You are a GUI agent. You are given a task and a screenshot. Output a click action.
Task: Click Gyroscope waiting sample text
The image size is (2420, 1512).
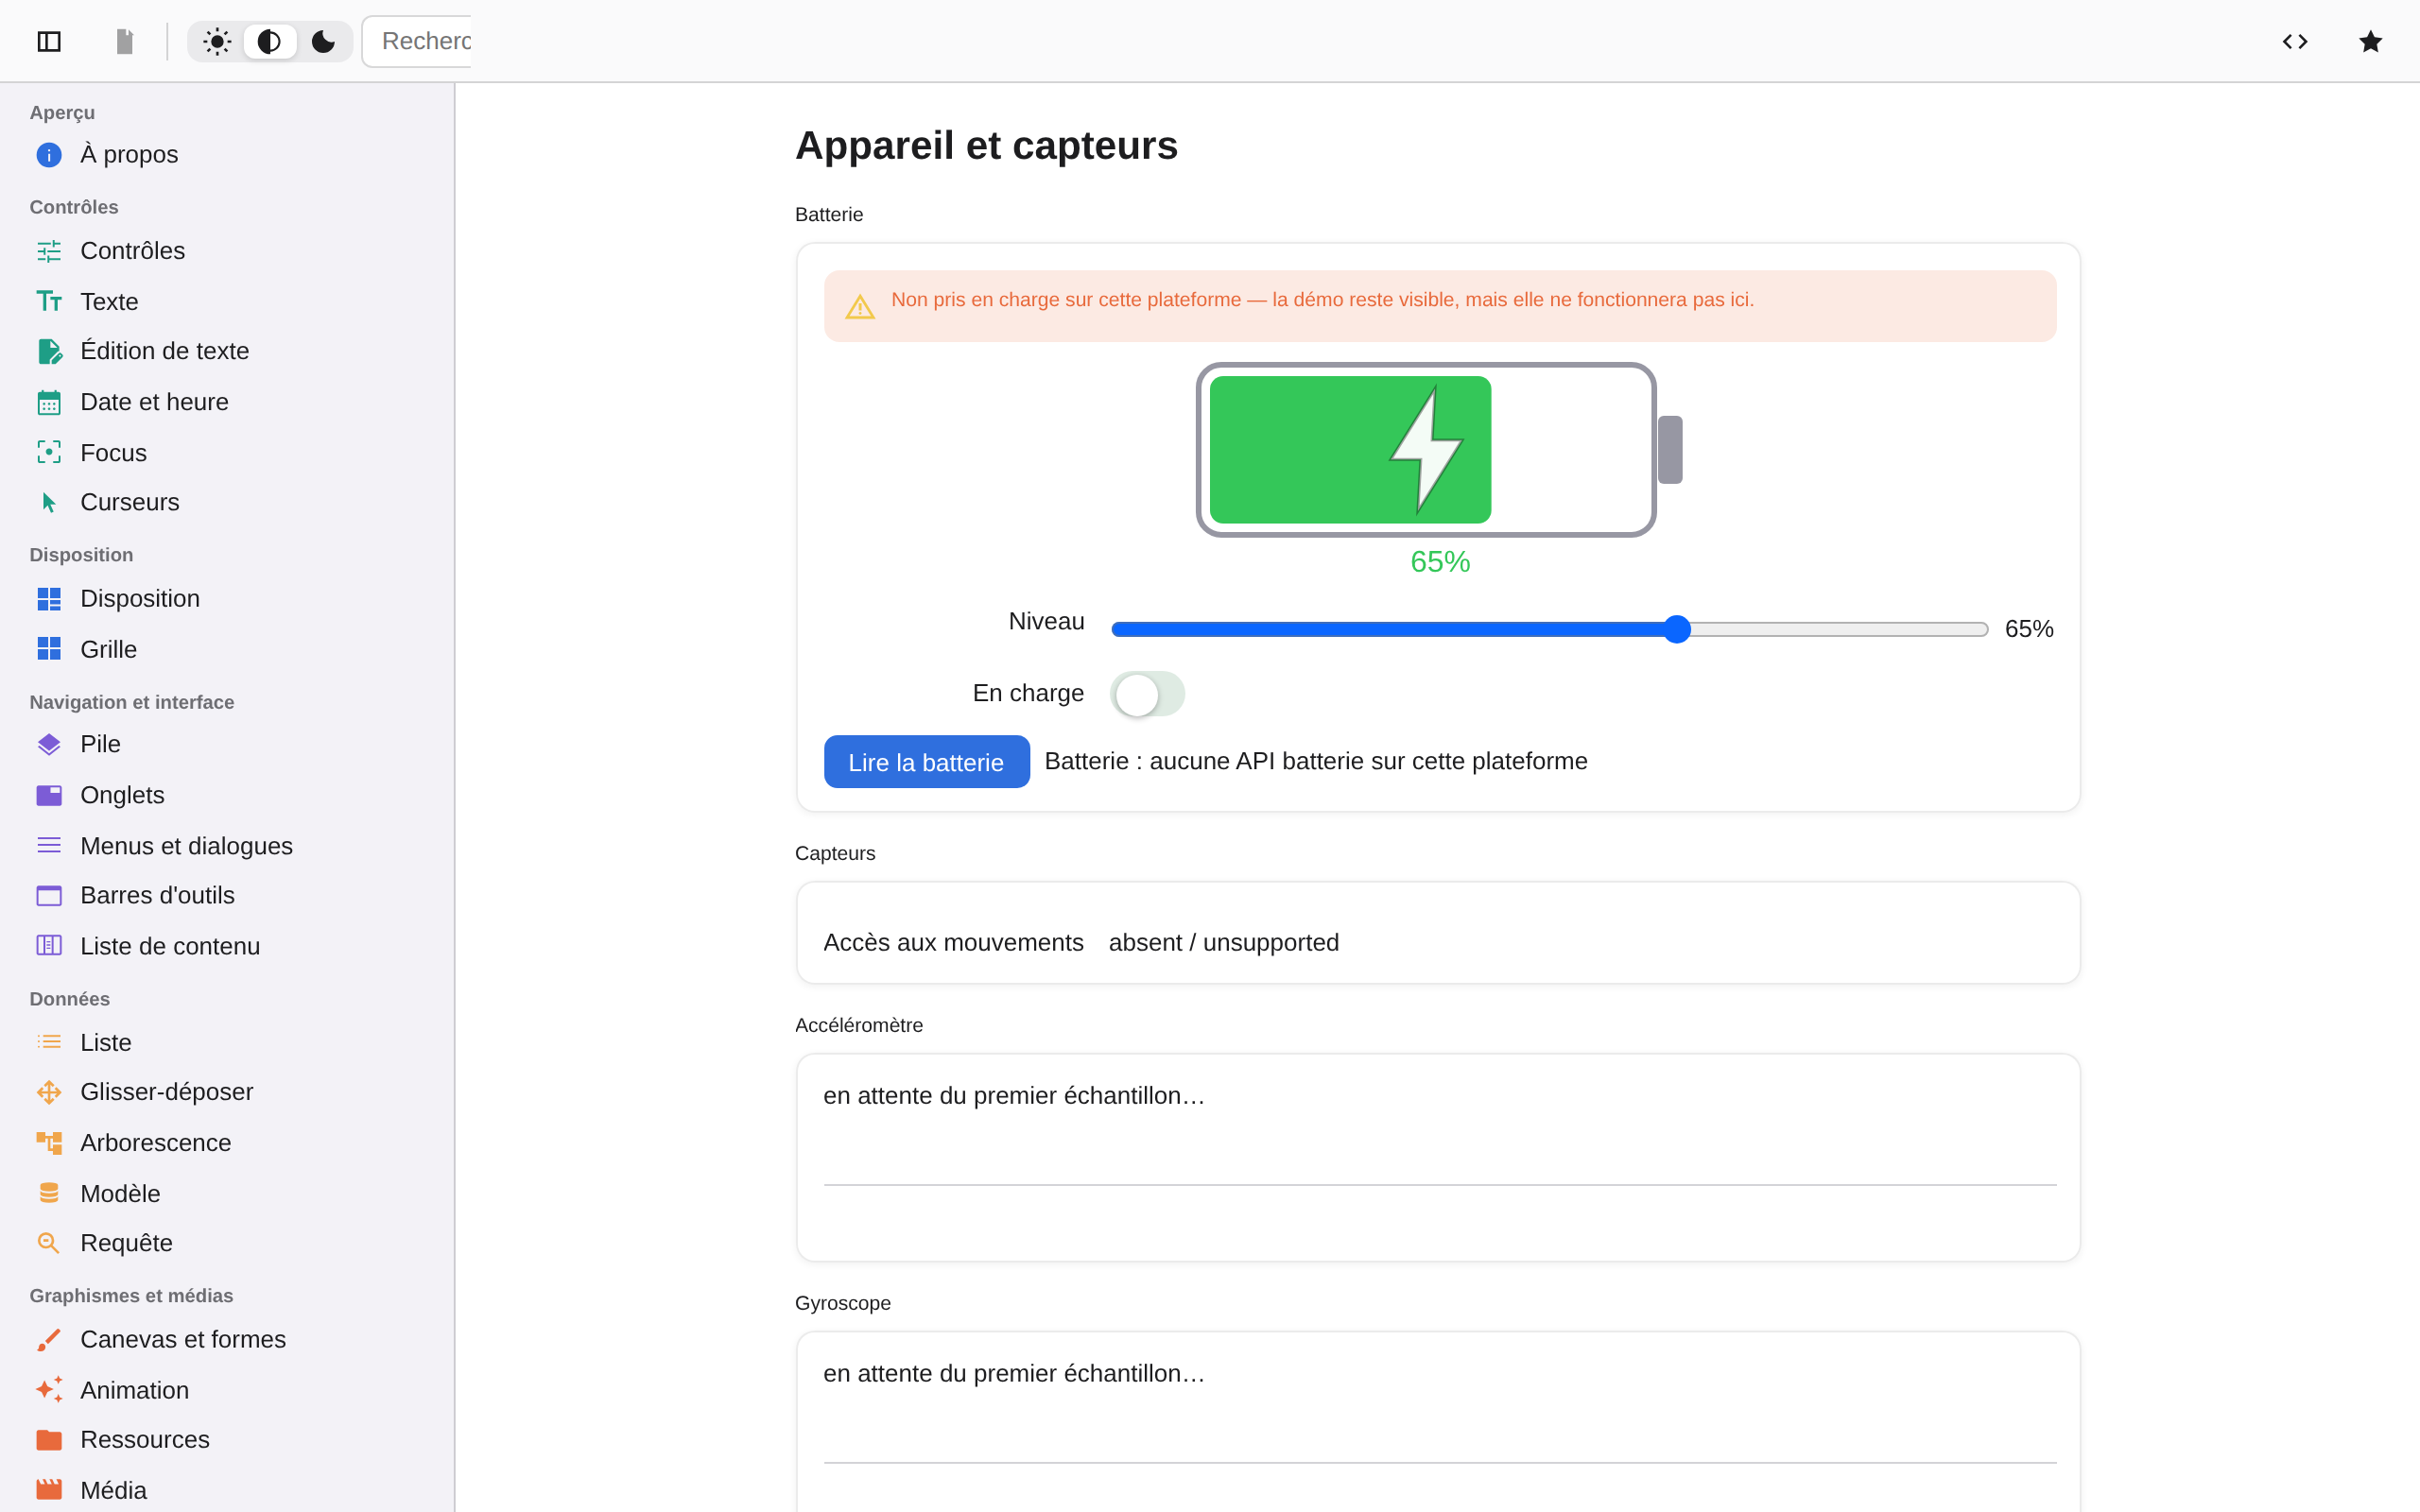pos(1014,1374)
